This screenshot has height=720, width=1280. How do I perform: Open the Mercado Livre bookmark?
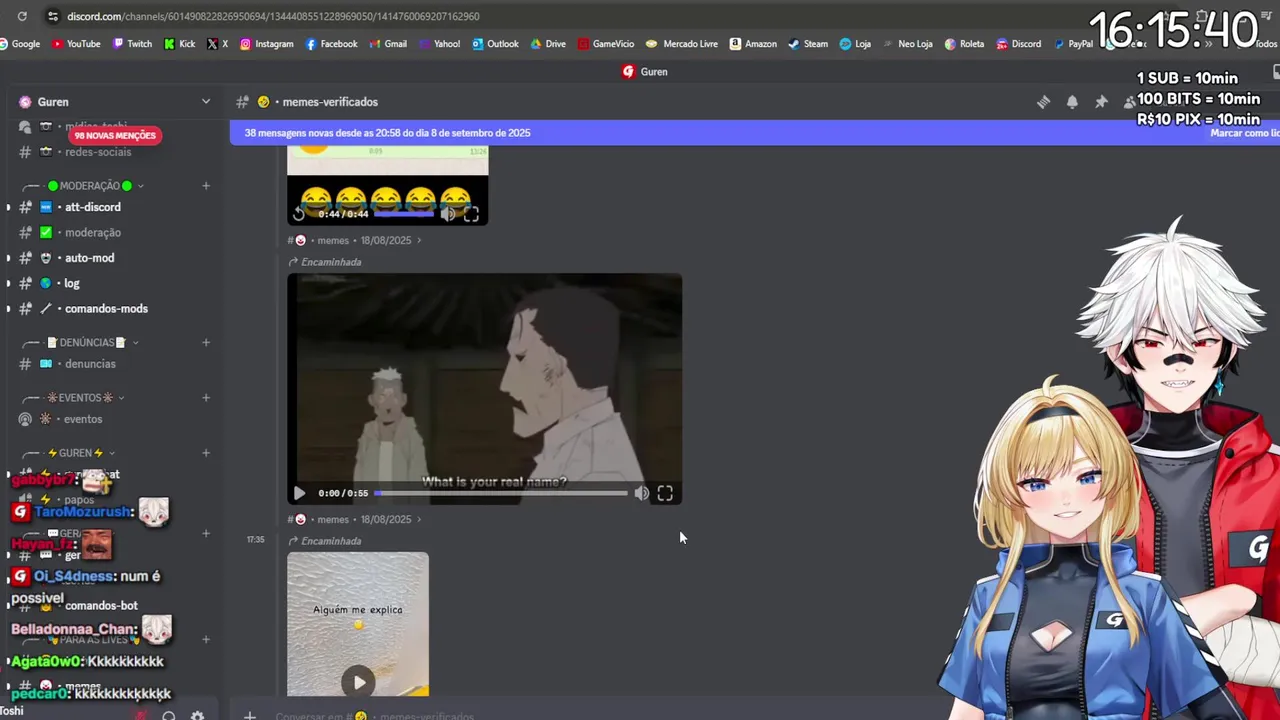coord(682,44)
